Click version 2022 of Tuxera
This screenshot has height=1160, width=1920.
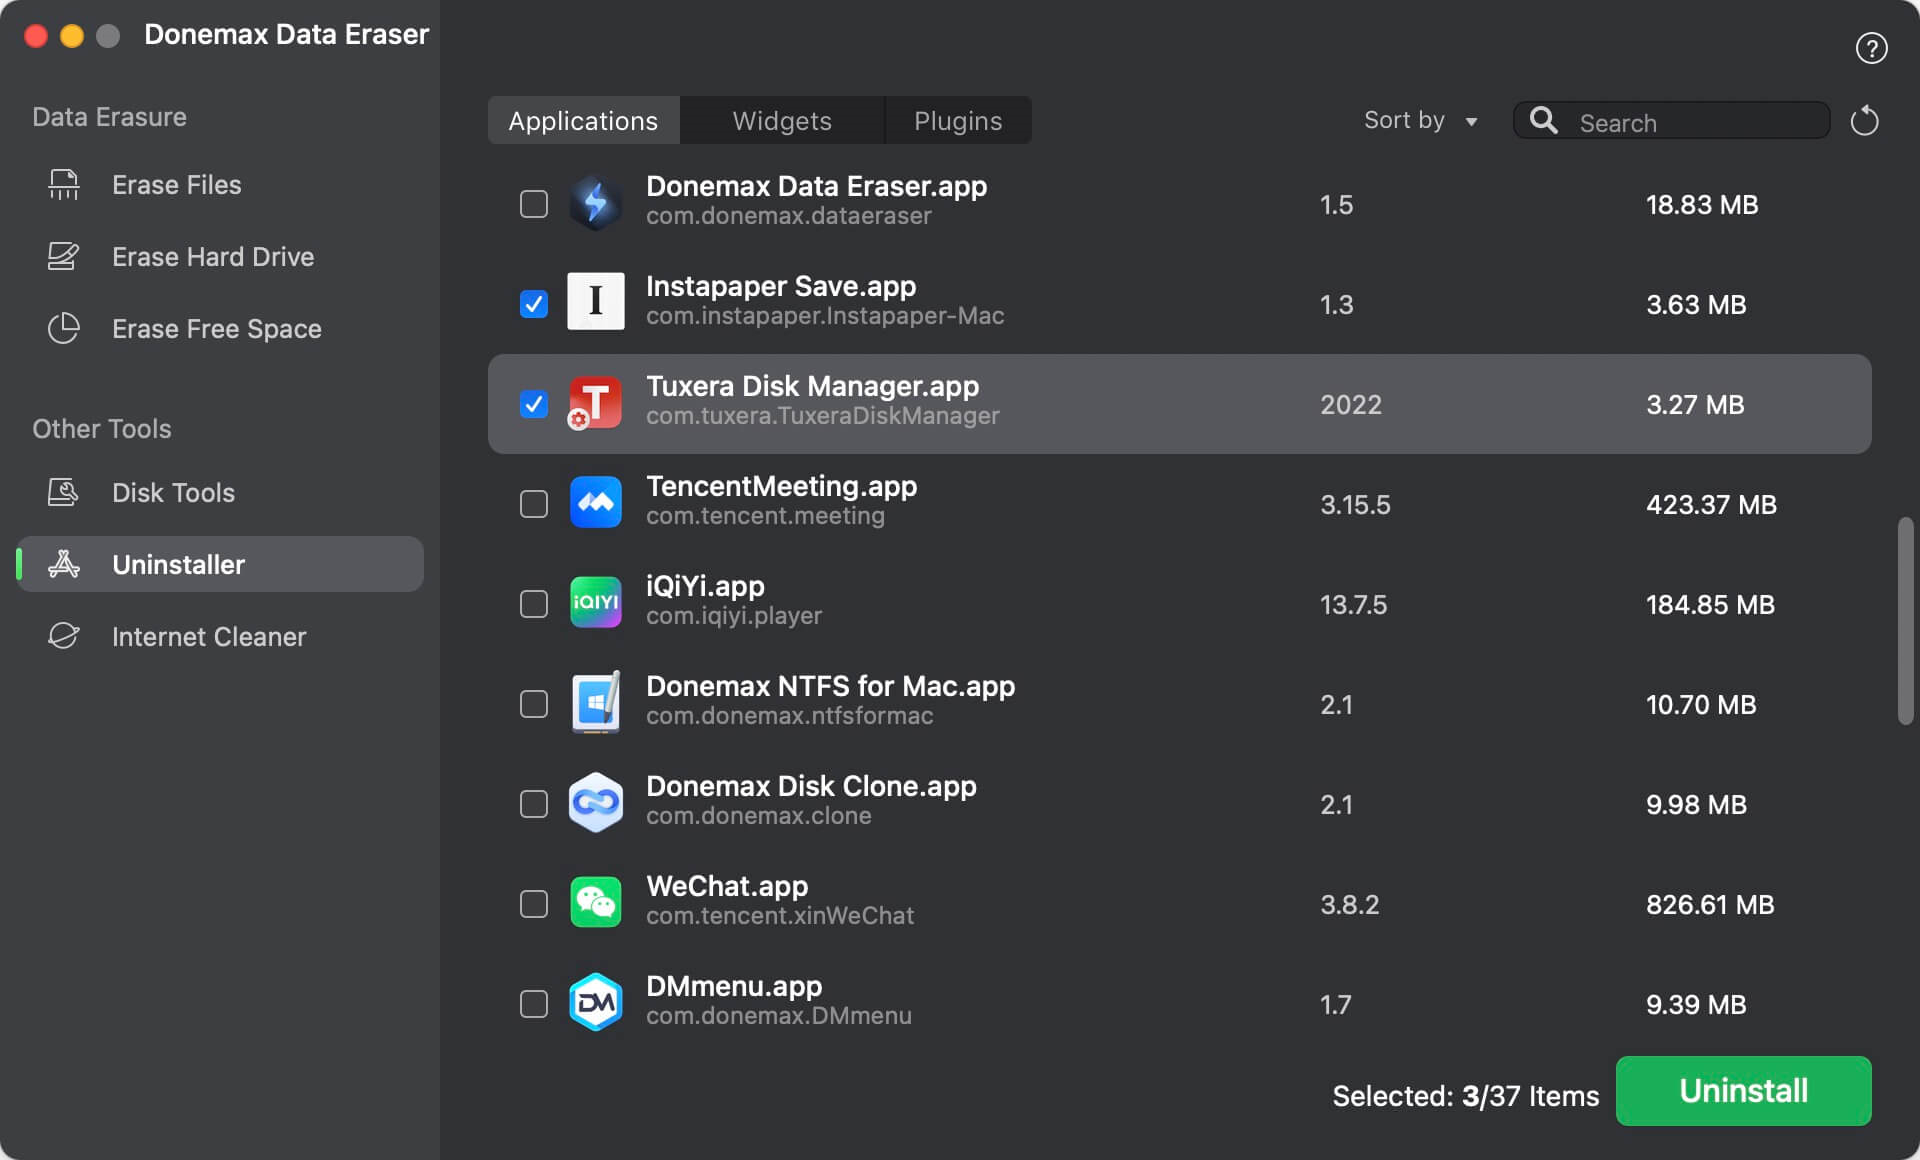pos(1351,405)
